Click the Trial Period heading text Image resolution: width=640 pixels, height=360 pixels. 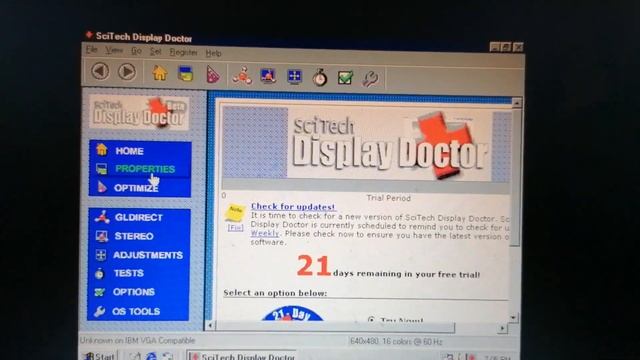pyautogui.click(x=388, y=198)
